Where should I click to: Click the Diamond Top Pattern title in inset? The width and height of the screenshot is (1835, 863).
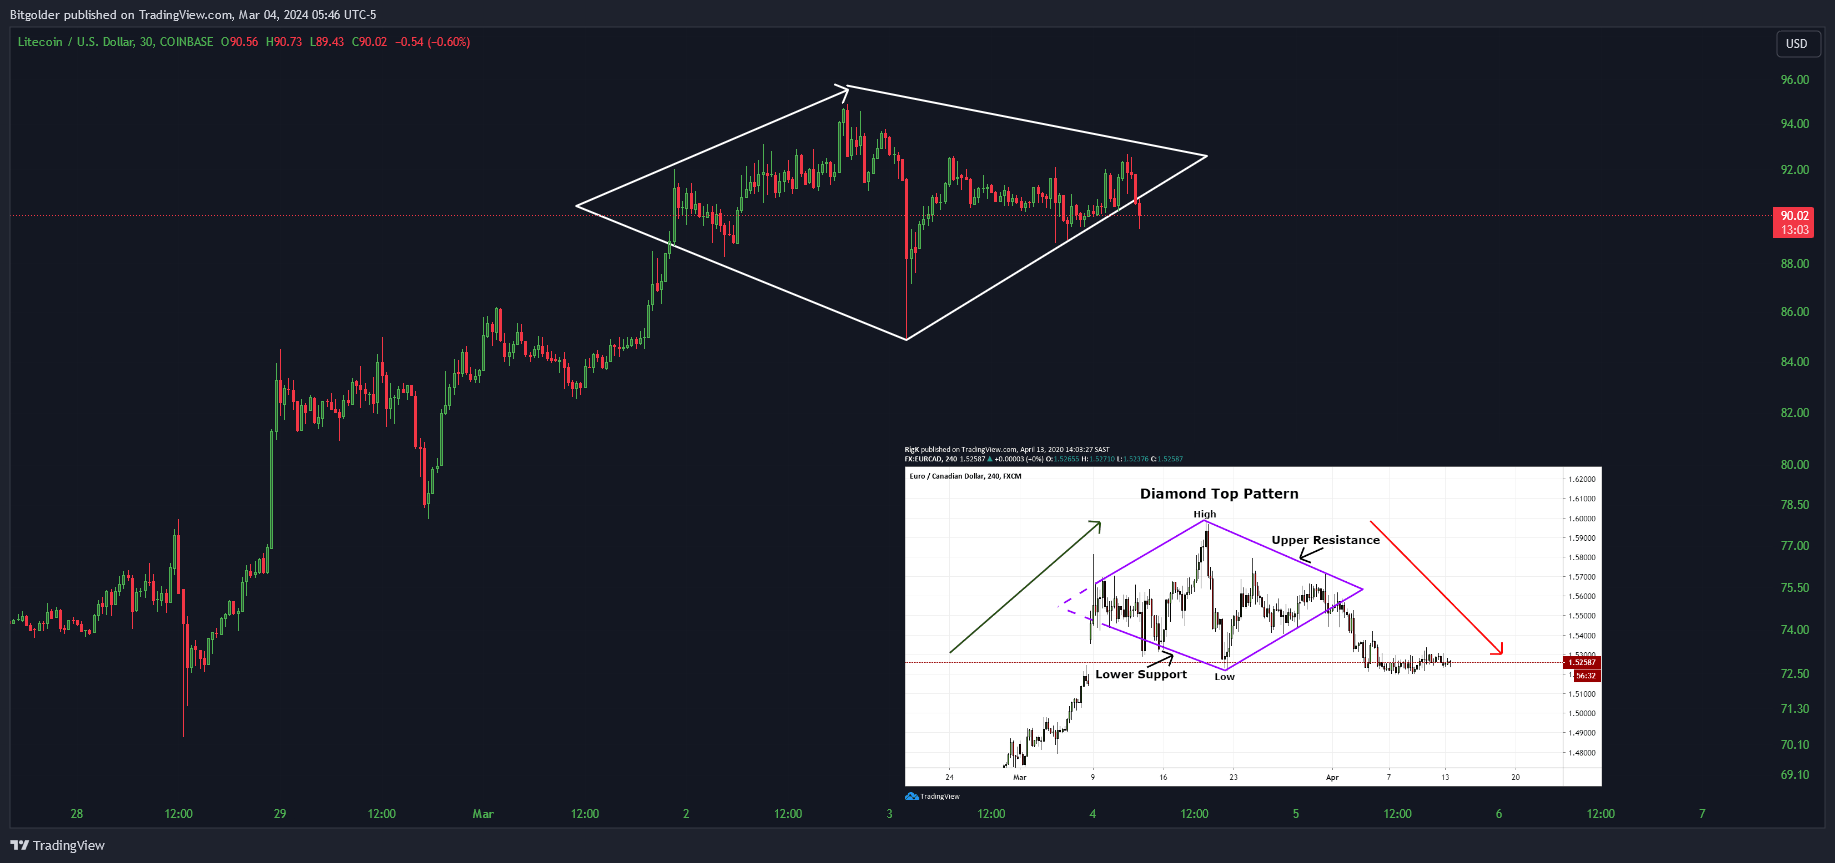point(1219,494)
